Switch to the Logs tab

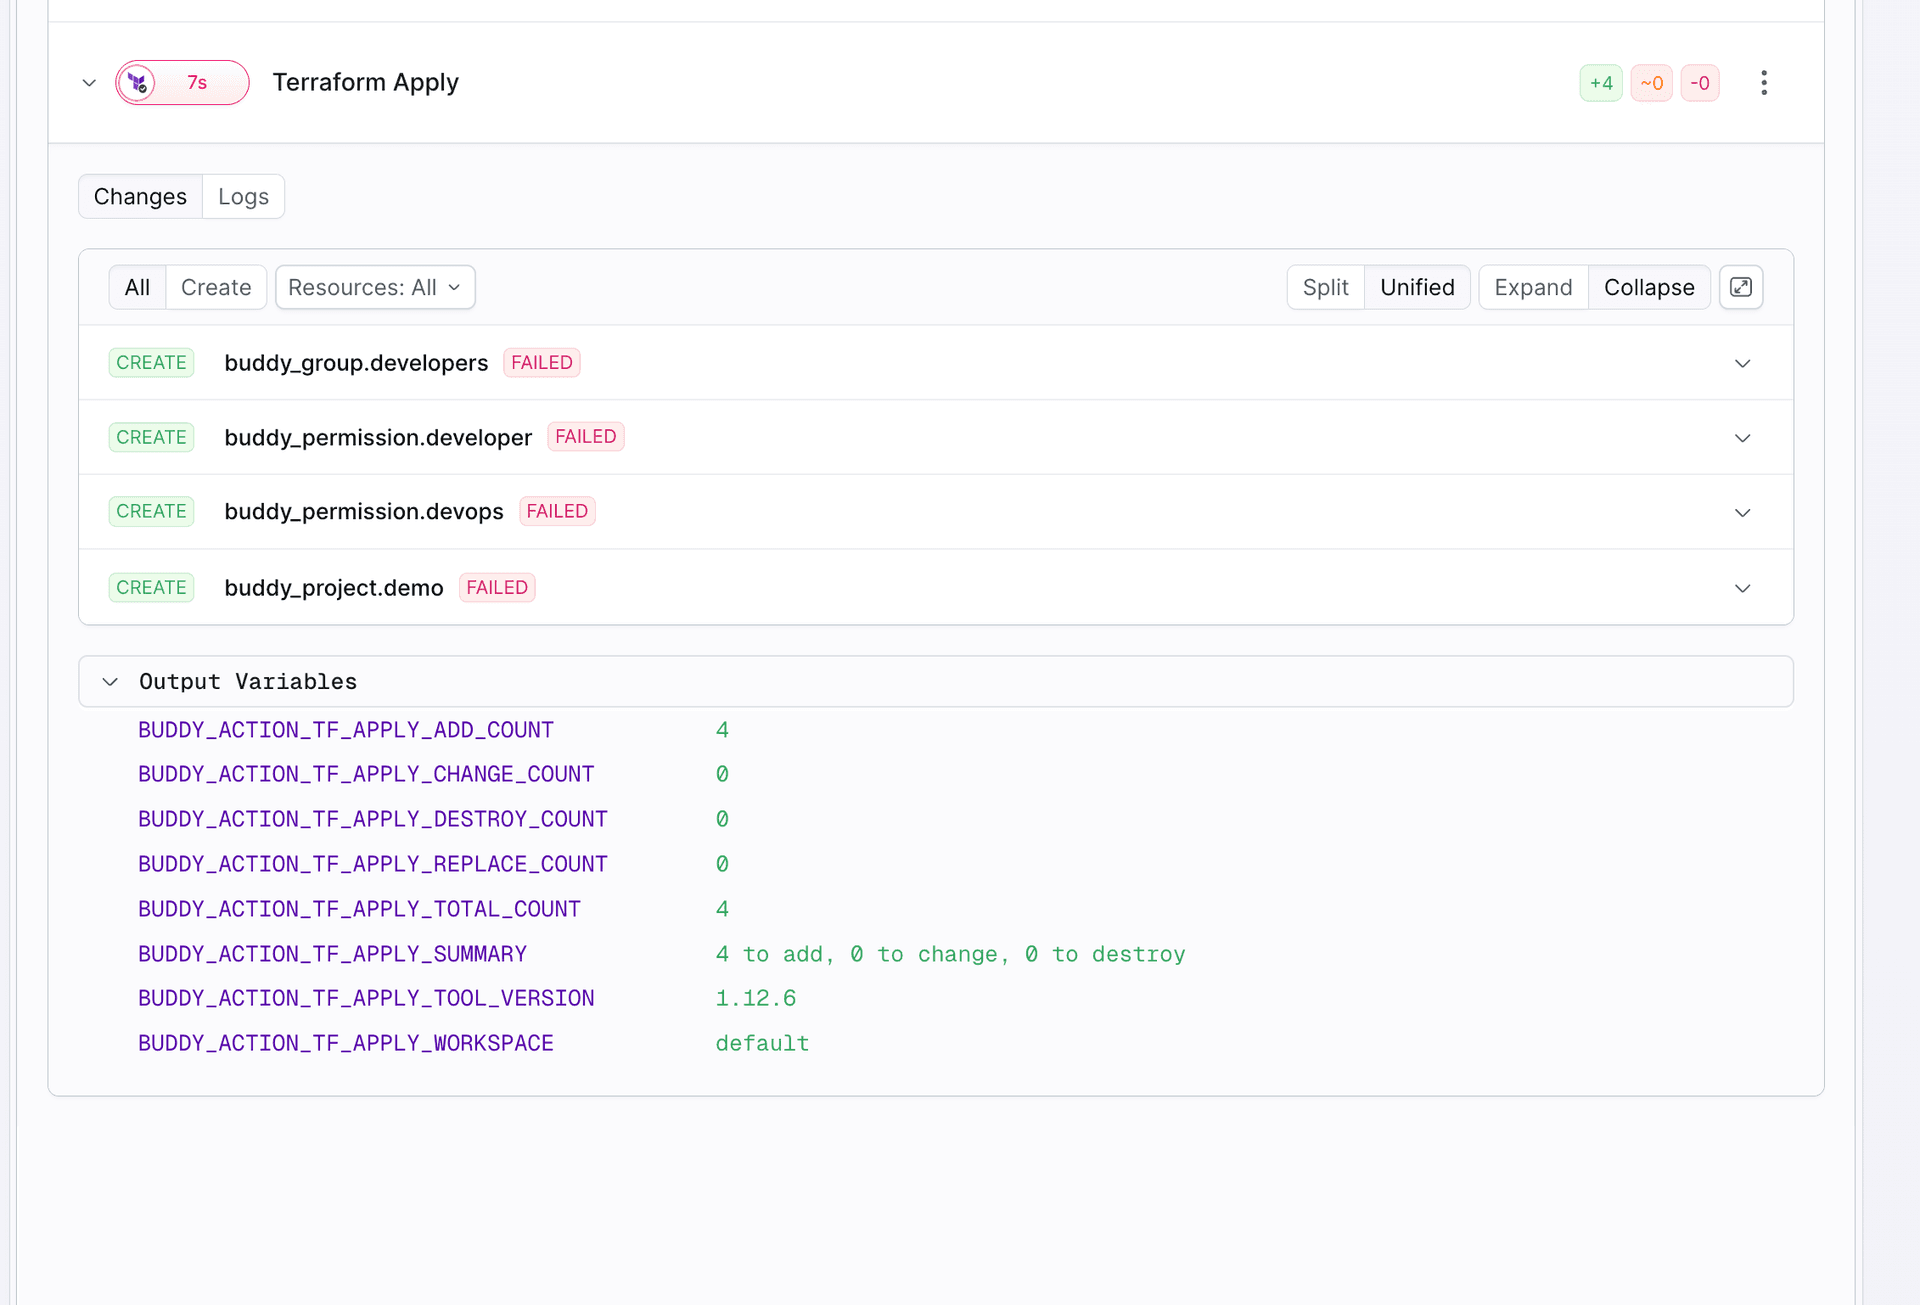(x=243, y=197)
